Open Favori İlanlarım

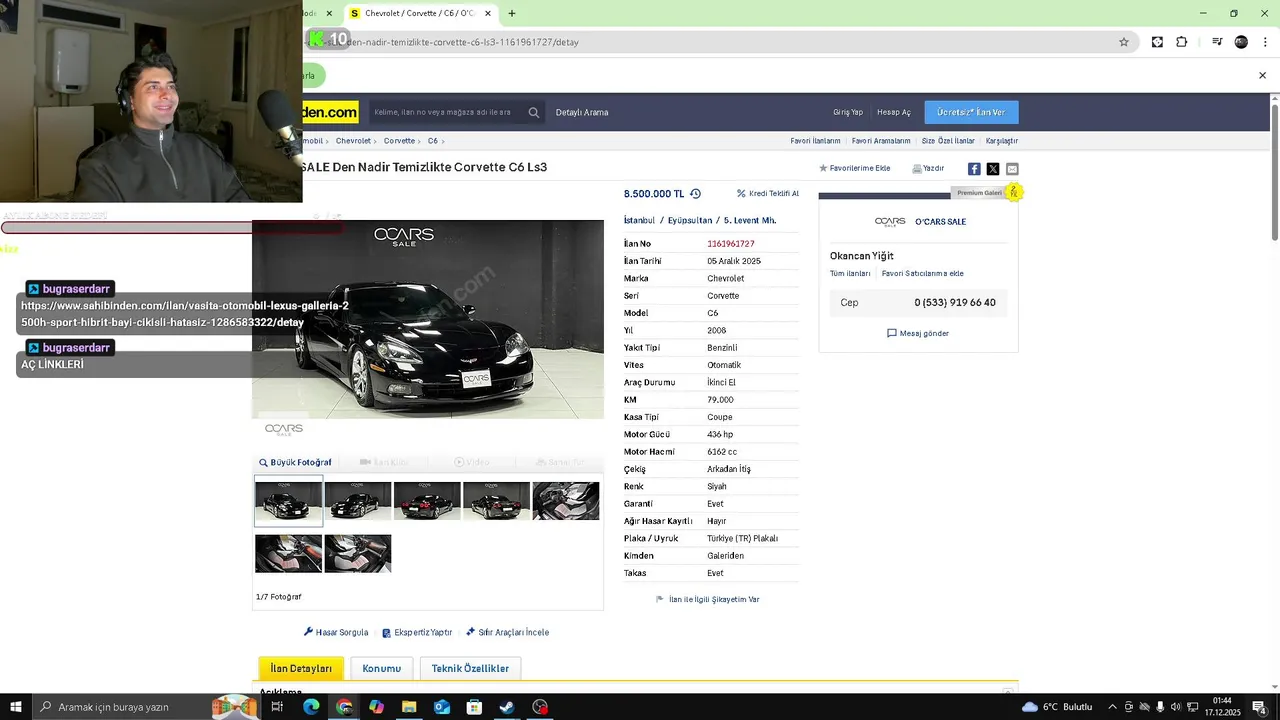(x=815, y=141)
